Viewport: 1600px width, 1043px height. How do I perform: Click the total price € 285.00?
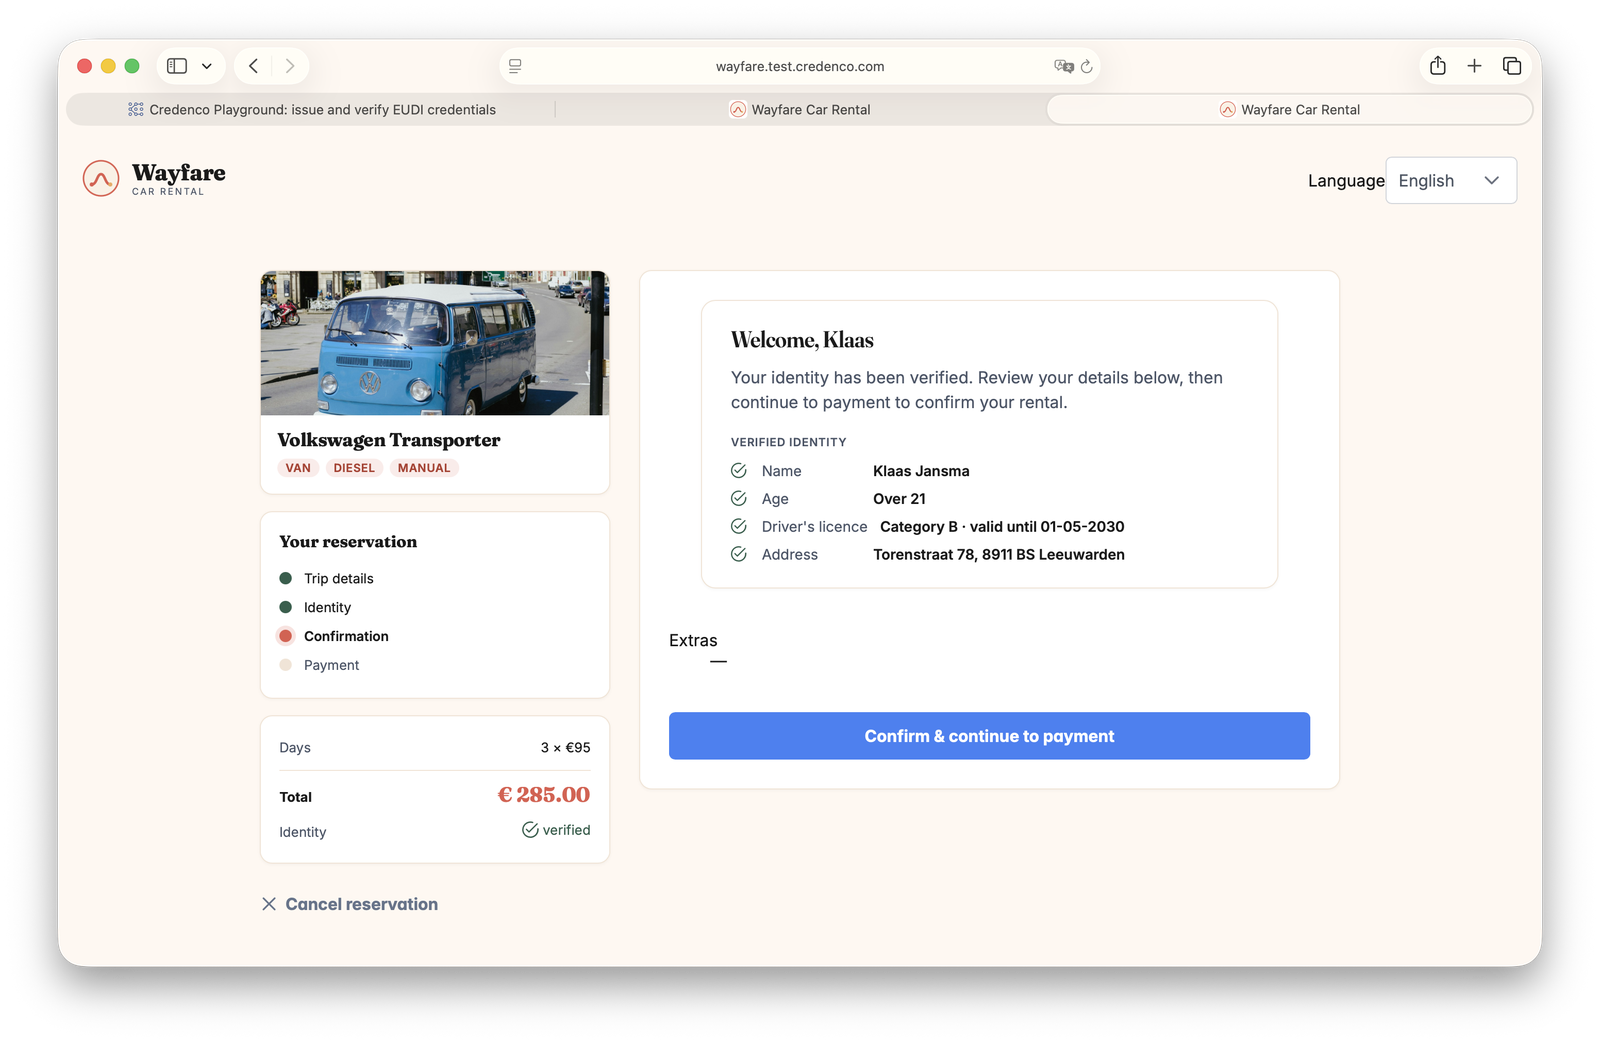544,795
